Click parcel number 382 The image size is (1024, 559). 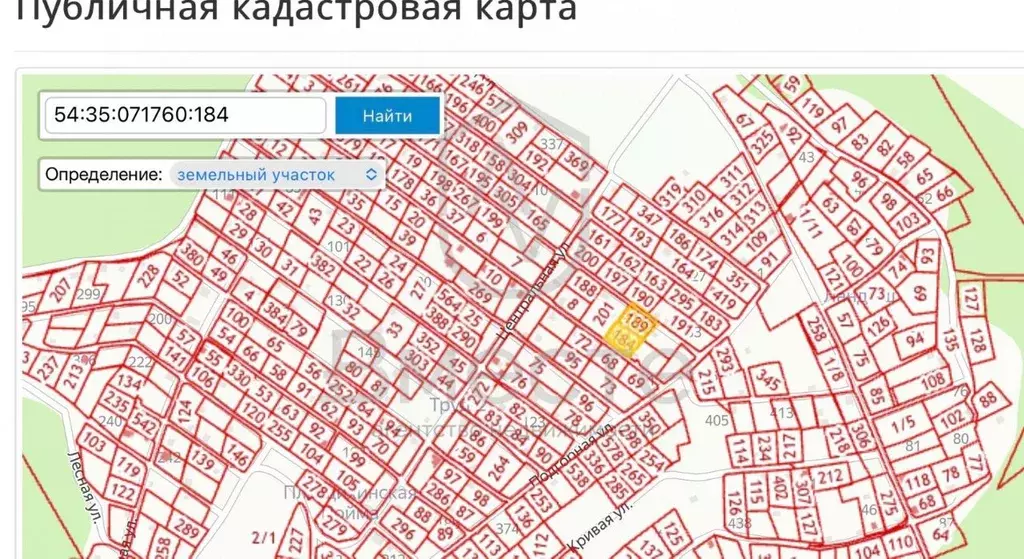pyautogui.click(x=323, y=263)
